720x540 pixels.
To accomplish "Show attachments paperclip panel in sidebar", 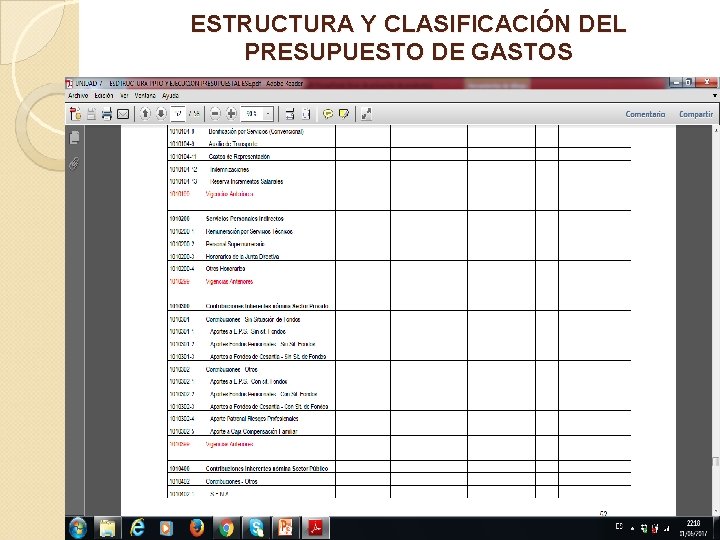I will pos(74,163).
